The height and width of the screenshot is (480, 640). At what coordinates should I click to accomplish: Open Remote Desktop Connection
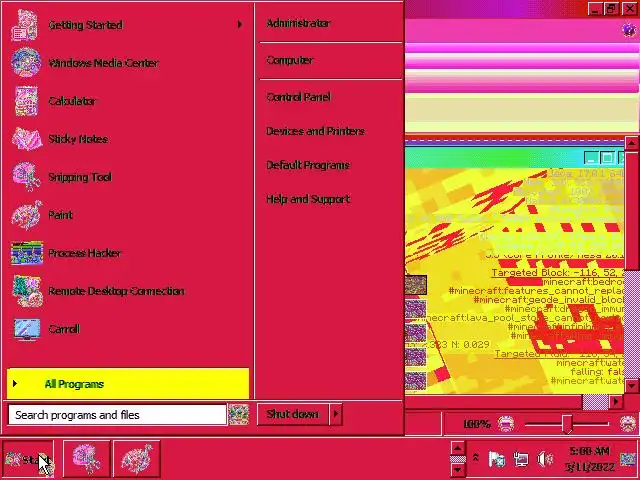point(127,291)
